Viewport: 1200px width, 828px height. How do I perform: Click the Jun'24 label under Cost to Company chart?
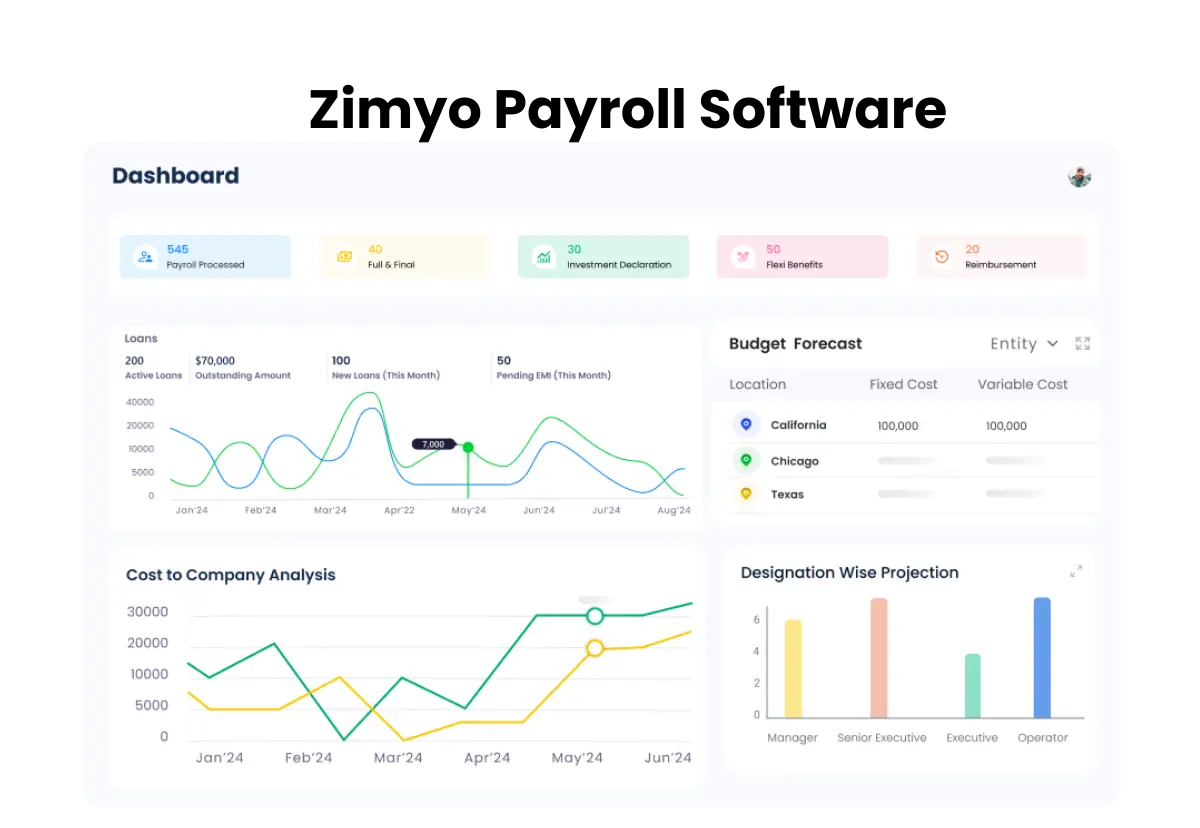[x=666, y=758]
